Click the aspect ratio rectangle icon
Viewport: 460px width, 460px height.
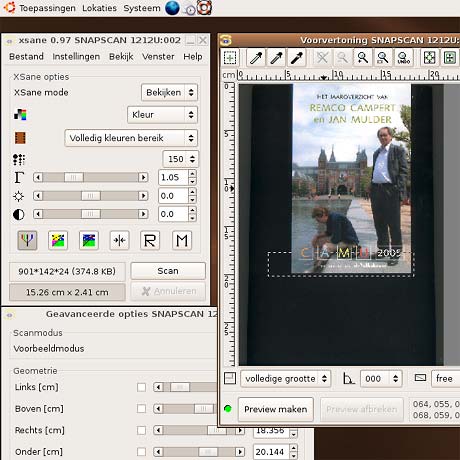click(x=420, y=378)
